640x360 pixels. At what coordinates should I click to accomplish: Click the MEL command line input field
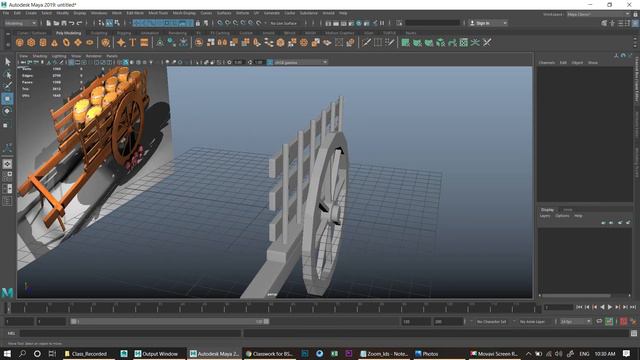pos(131,333)
